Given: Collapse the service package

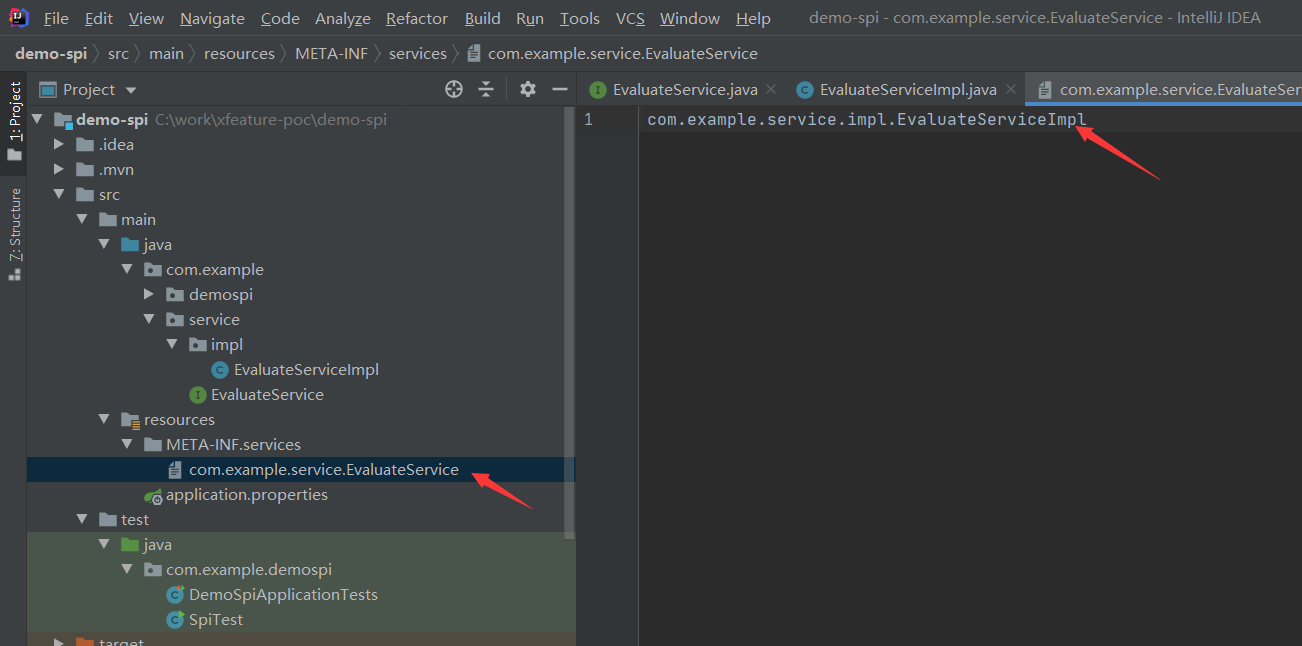Looking at the screenshot, I should [149, 320].
